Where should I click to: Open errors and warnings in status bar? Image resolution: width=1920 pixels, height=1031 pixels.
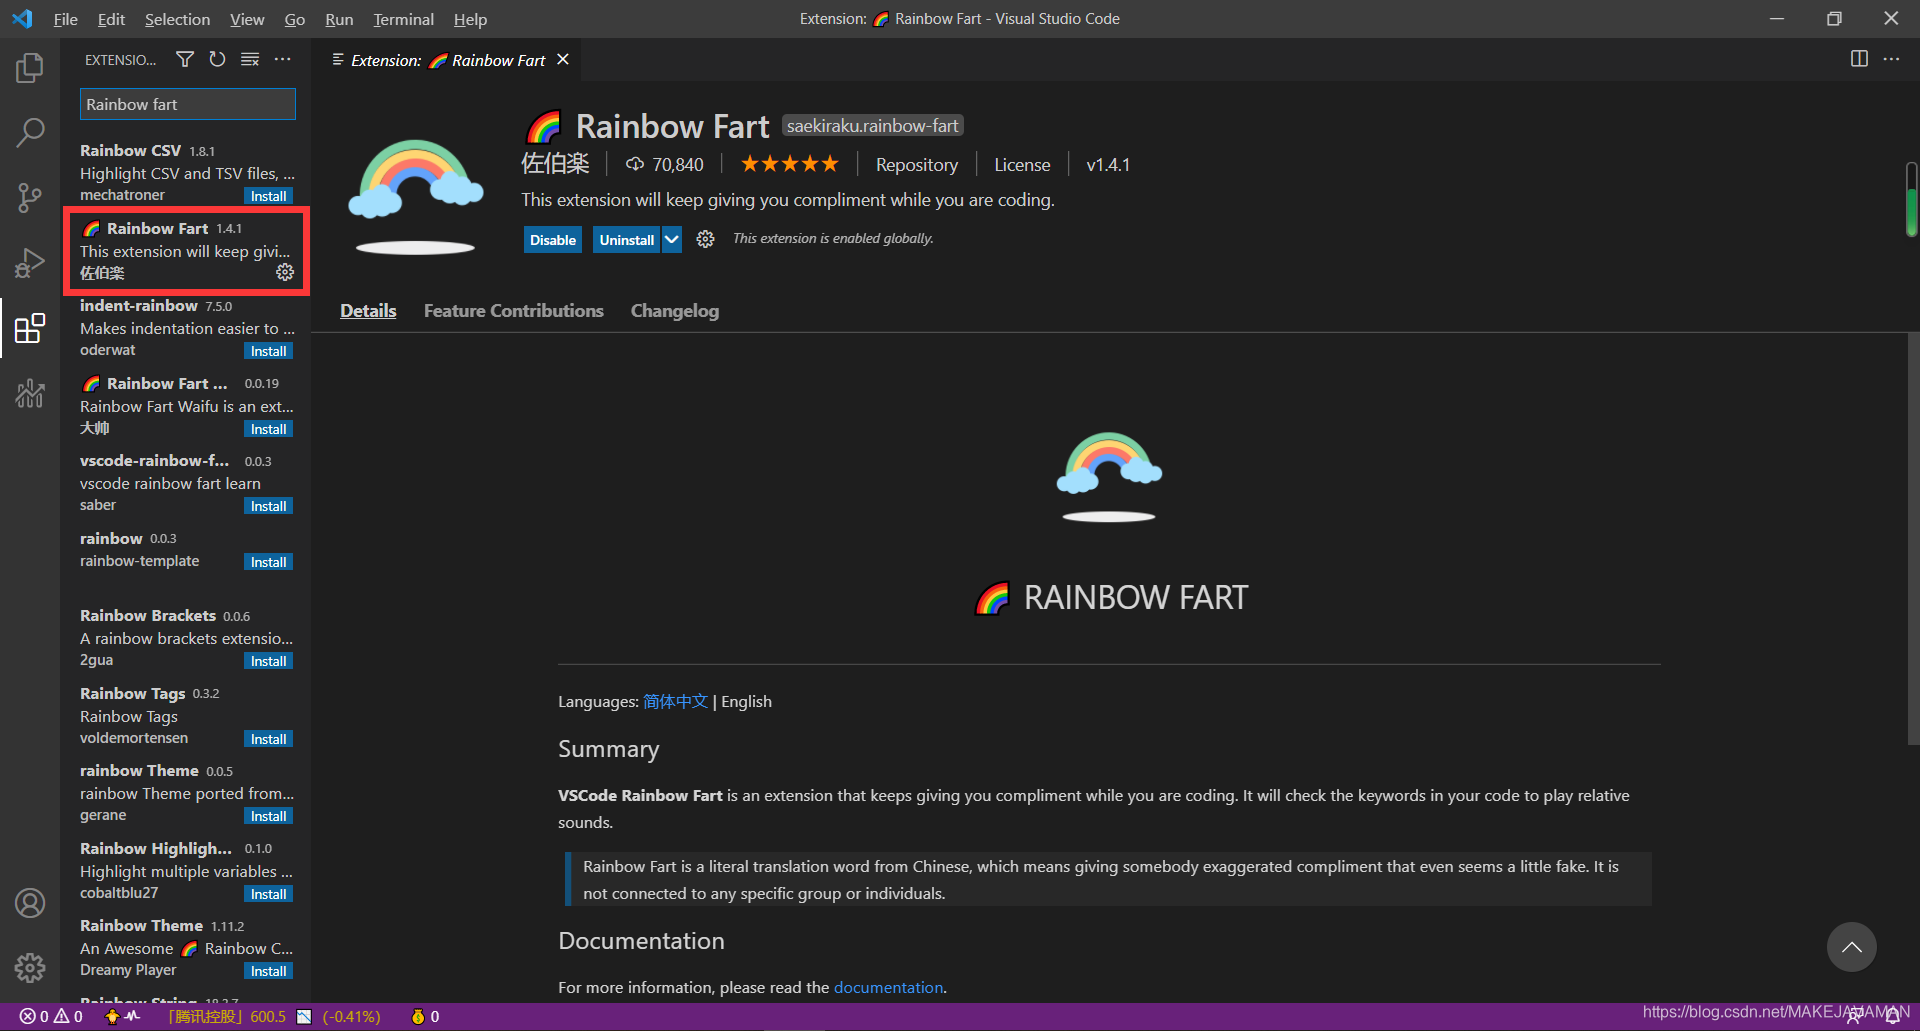[x=51, y=1016]
